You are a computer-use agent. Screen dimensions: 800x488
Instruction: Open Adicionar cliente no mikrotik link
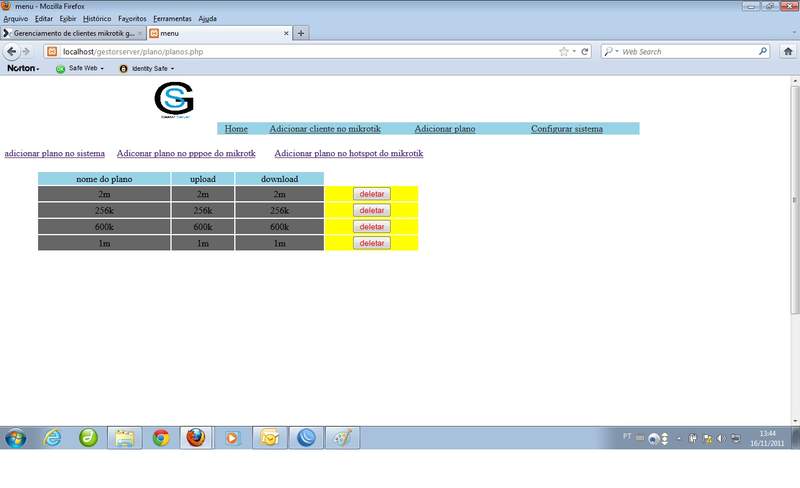(x=325, y=129)
